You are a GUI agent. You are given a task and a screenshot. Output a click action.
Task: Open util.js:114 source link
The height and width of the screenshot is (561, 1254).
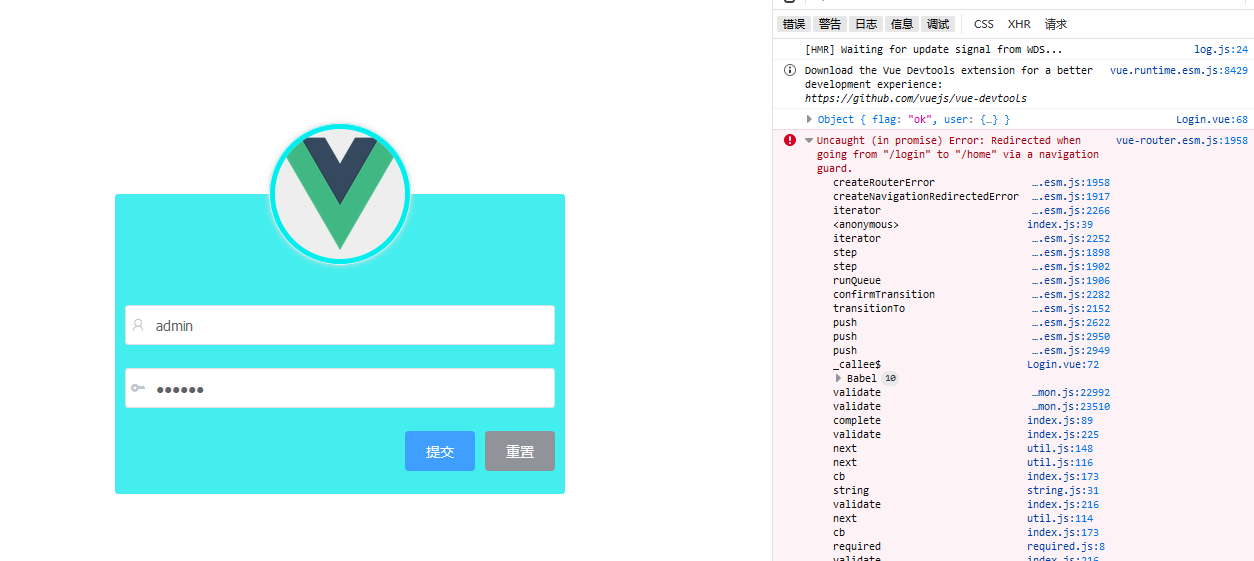1060,518
